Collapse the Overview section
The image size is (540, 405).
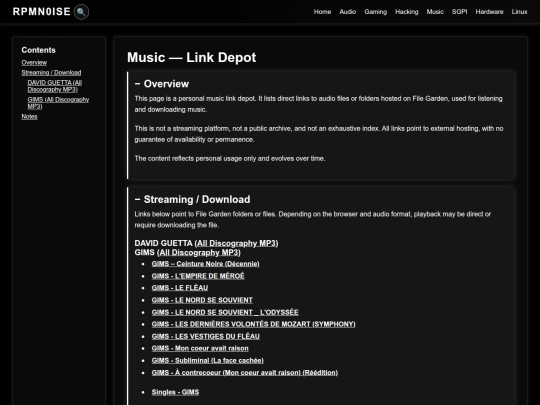point(137,84)
